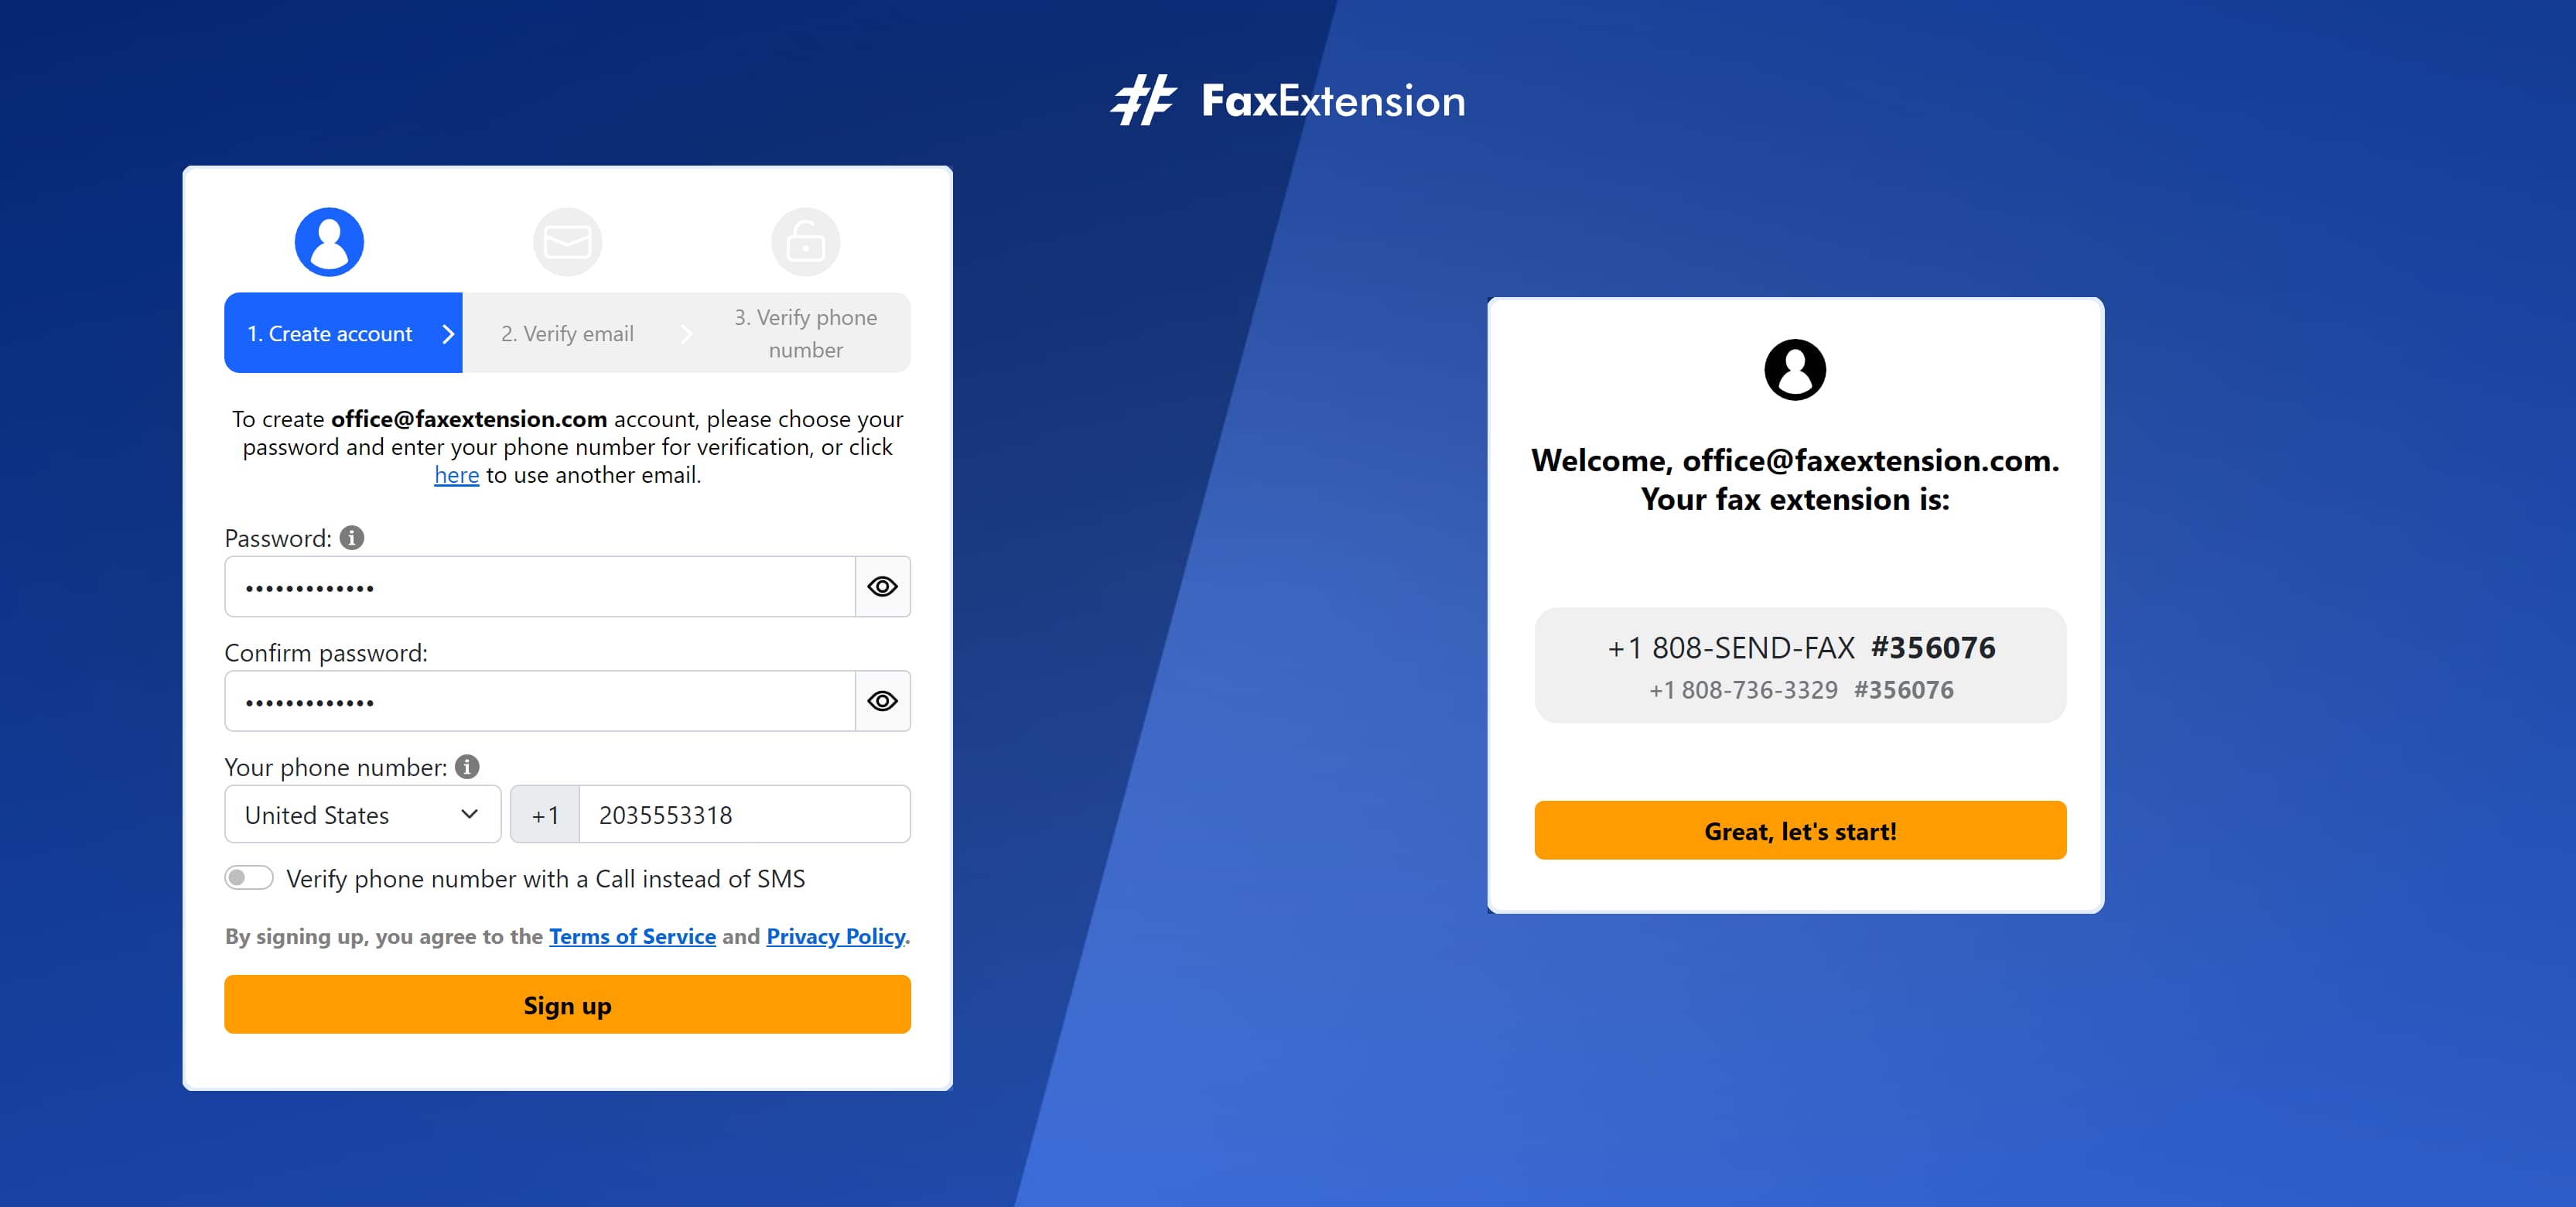Show password by clicking eye icon
This screenshot has width=2576, height=1207.
pyautogui.click(x=880, y=586)
